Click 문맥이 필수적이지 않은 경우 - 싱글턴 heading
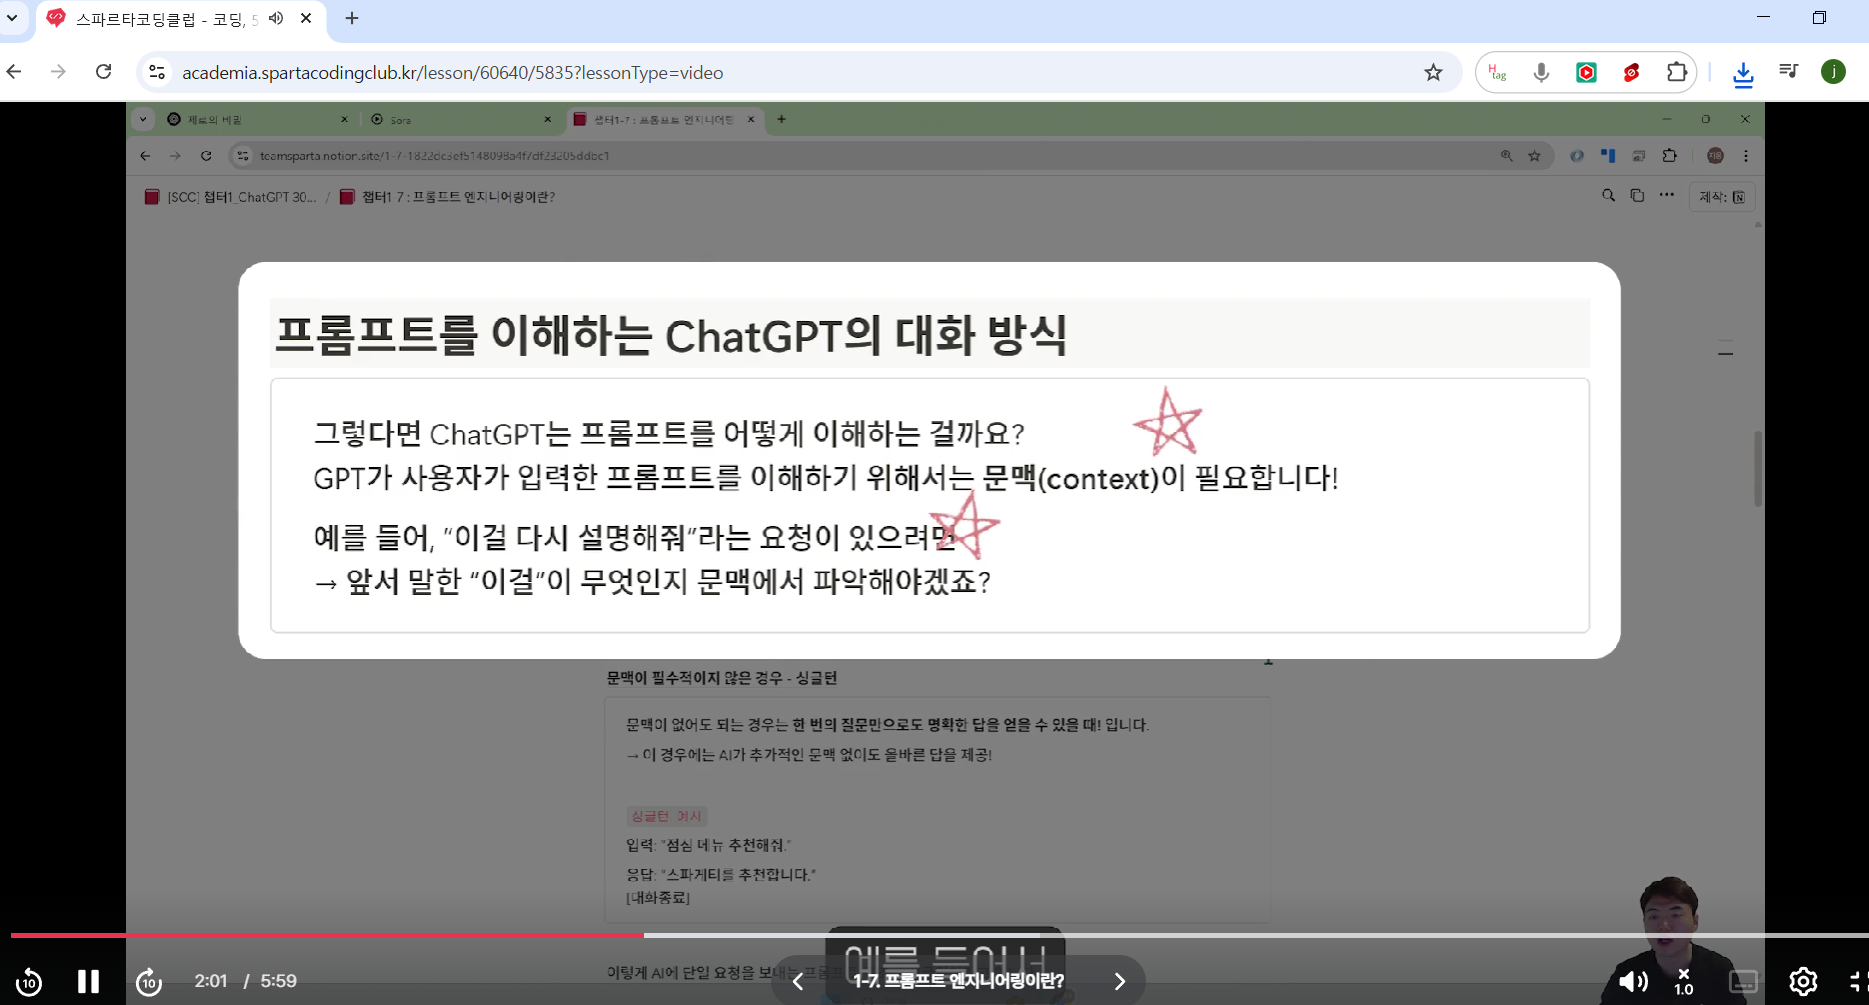The image size is (1869, 1005). pos(721,678)
